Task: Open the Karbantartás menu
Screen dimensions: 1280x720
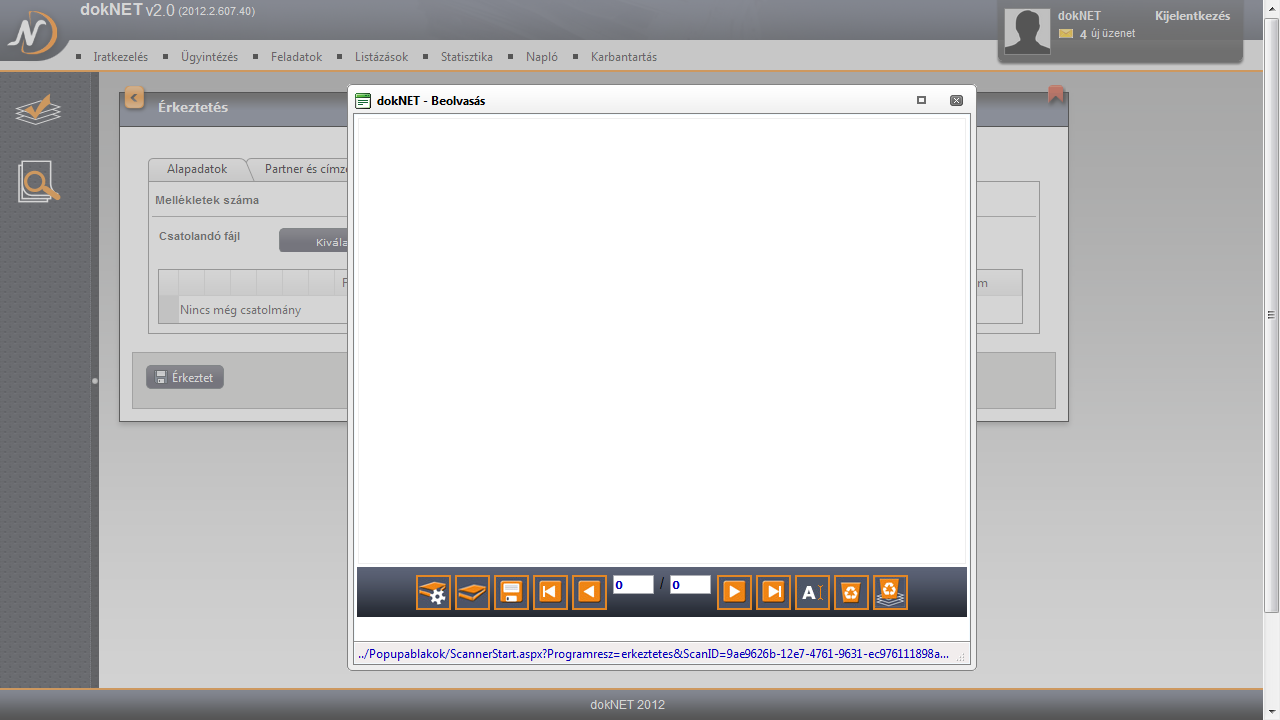Action: pyautogui.click(x=624, y=57)
